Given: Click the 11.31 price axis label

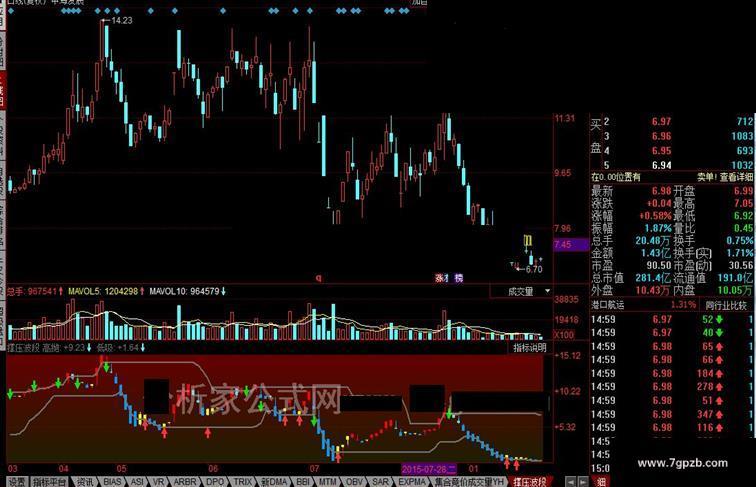Looking at the screenshot, I should 565,119.
